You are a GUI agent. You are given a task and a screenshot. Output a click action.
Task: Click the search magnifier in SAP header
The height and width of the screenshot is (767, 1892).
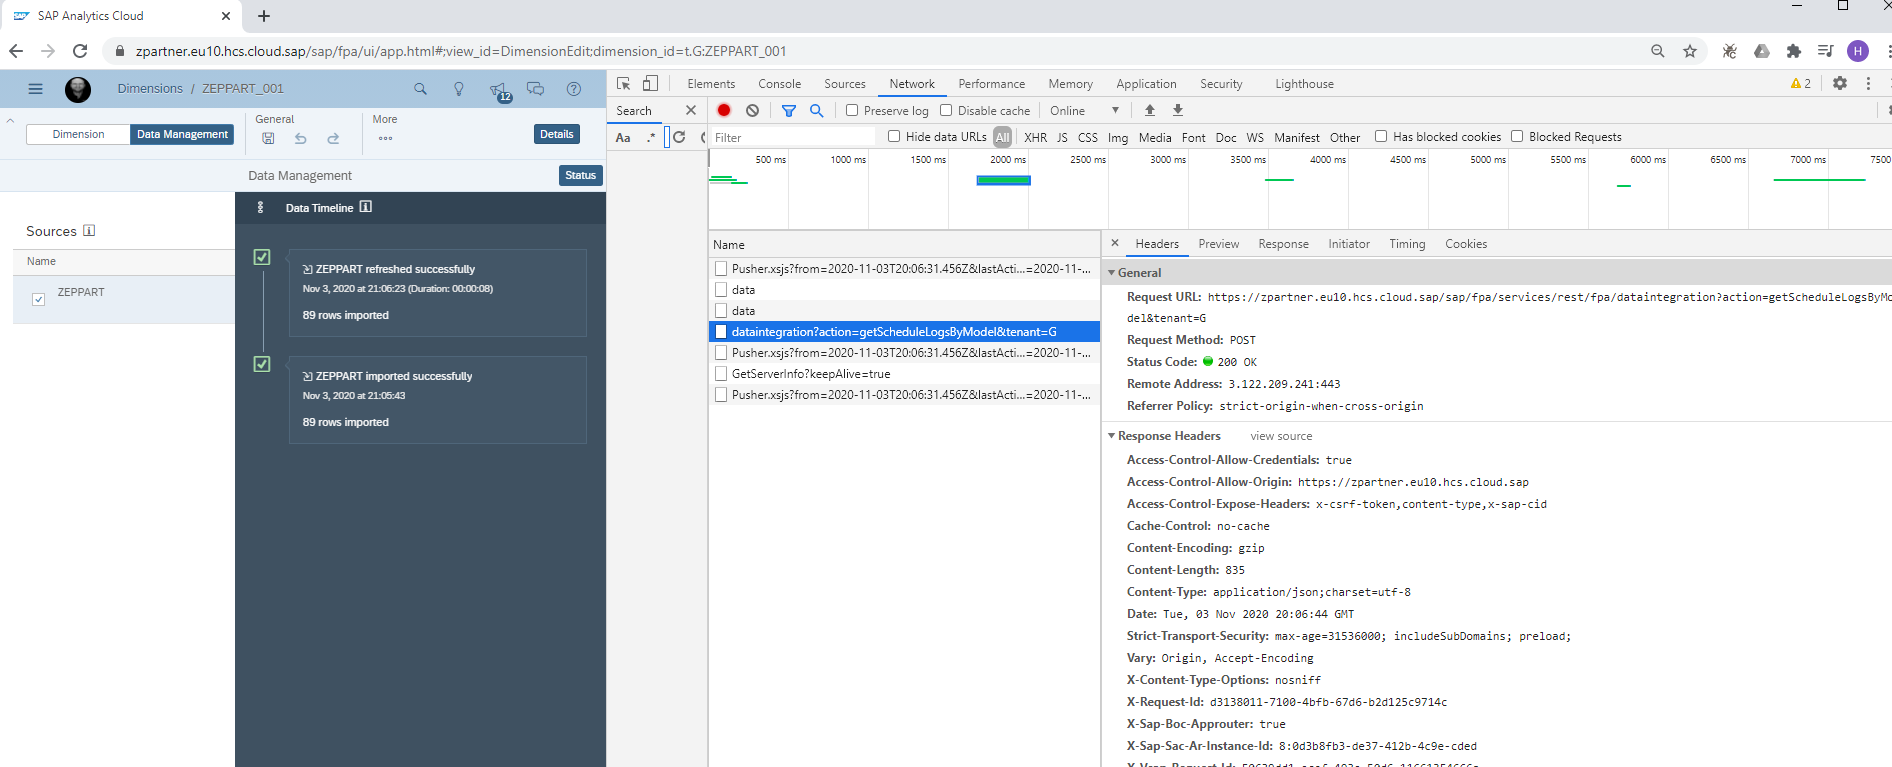pos(420,89)
